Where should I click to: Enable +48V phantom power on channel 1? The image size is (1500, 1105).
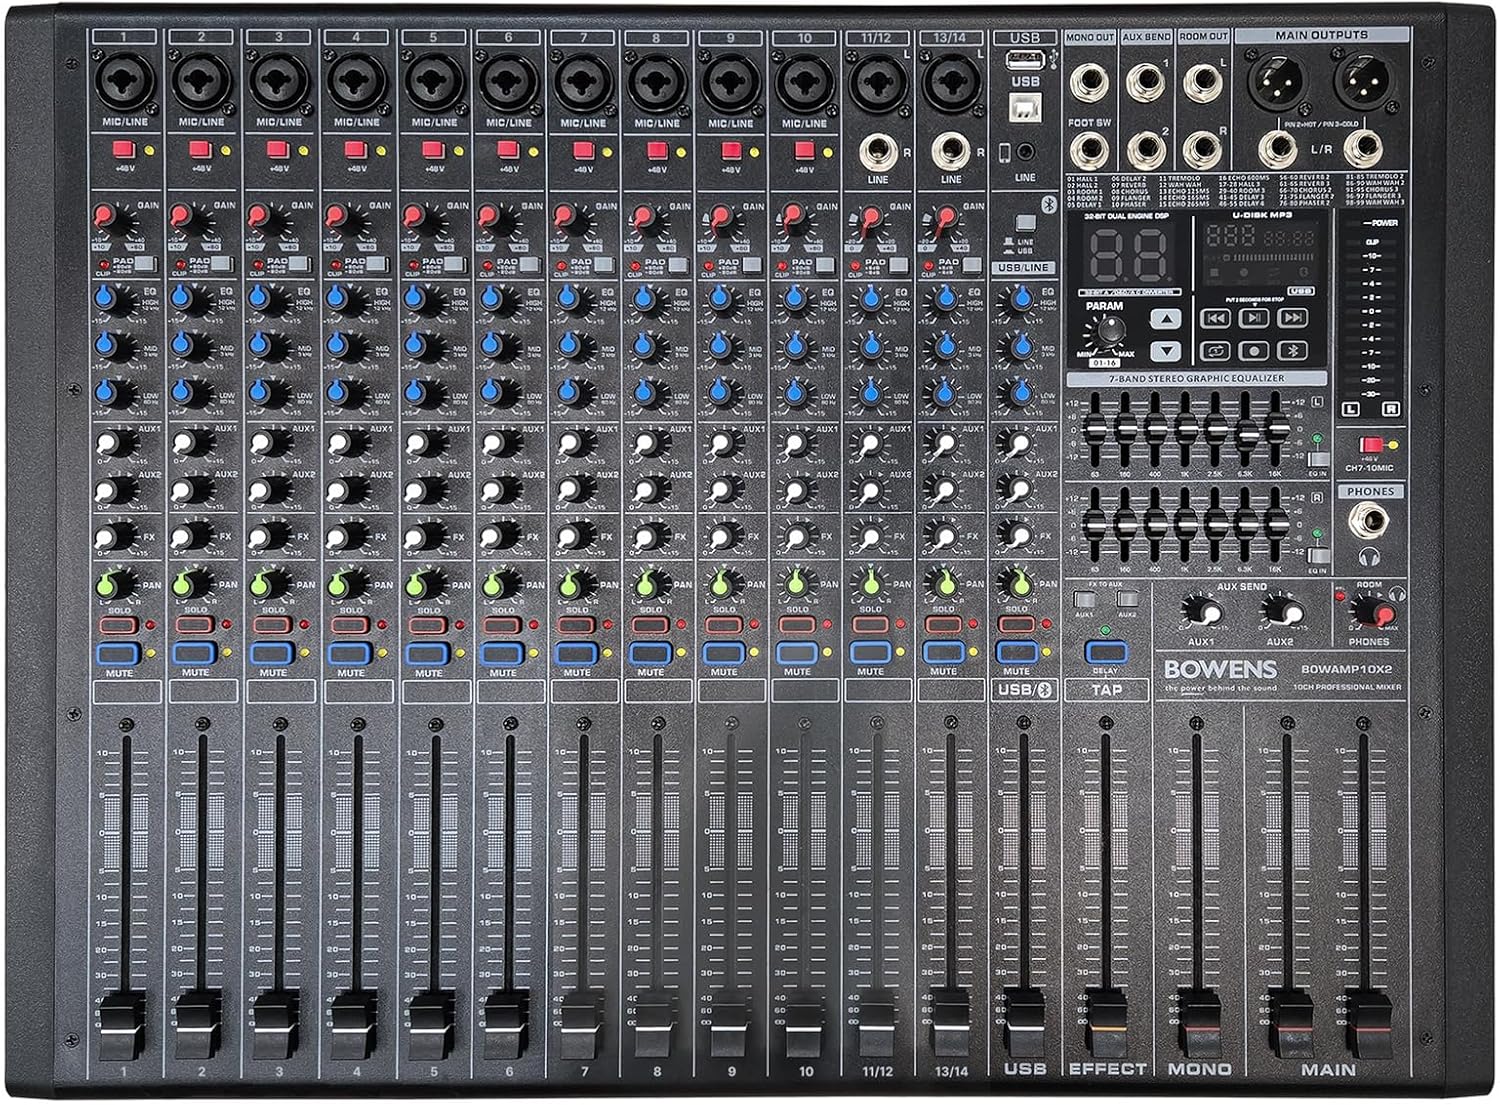123,148
